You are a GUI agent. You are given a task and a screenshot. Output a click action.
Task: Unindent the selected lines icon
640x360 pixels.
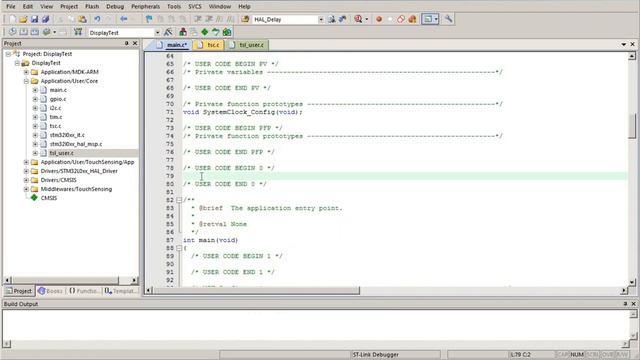click(x=209, y=19)
